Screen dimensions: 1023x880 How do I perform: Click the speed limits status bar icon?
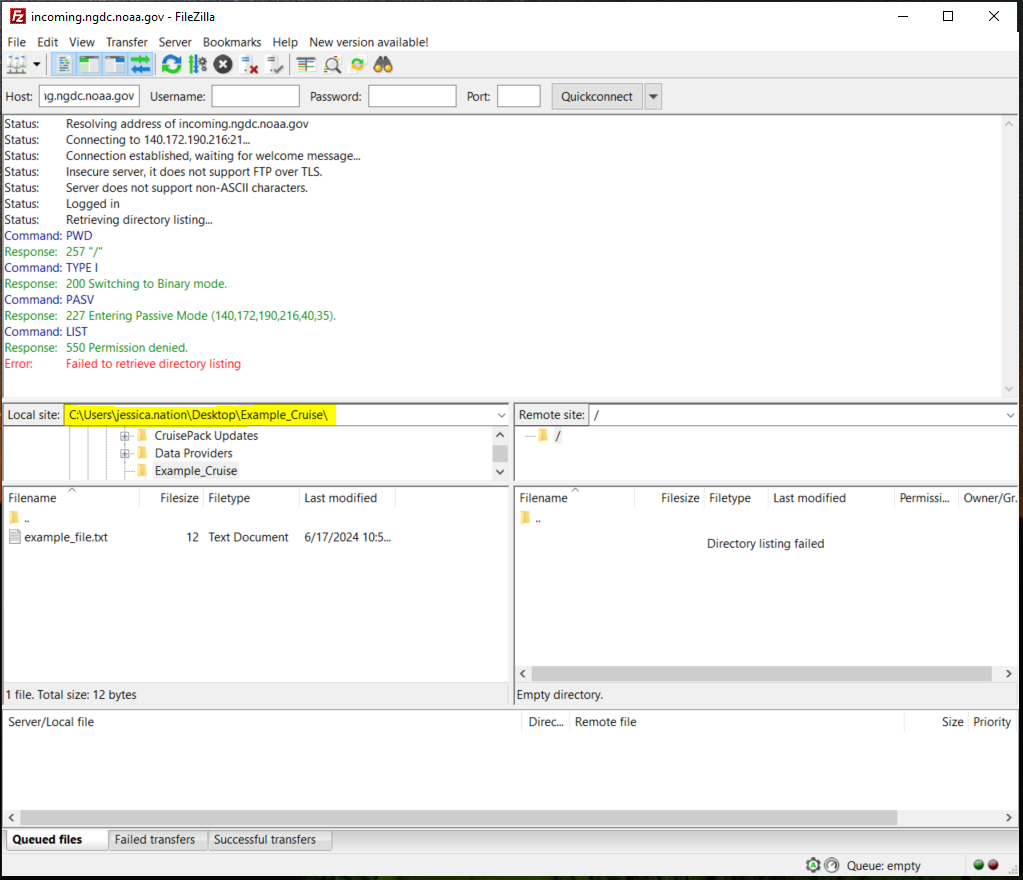click(832, 865)
